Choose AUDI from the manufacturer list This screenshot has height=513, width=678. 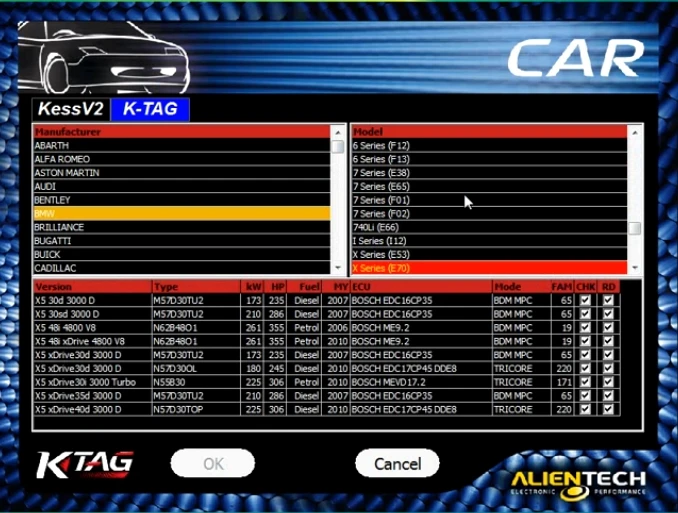182,186
